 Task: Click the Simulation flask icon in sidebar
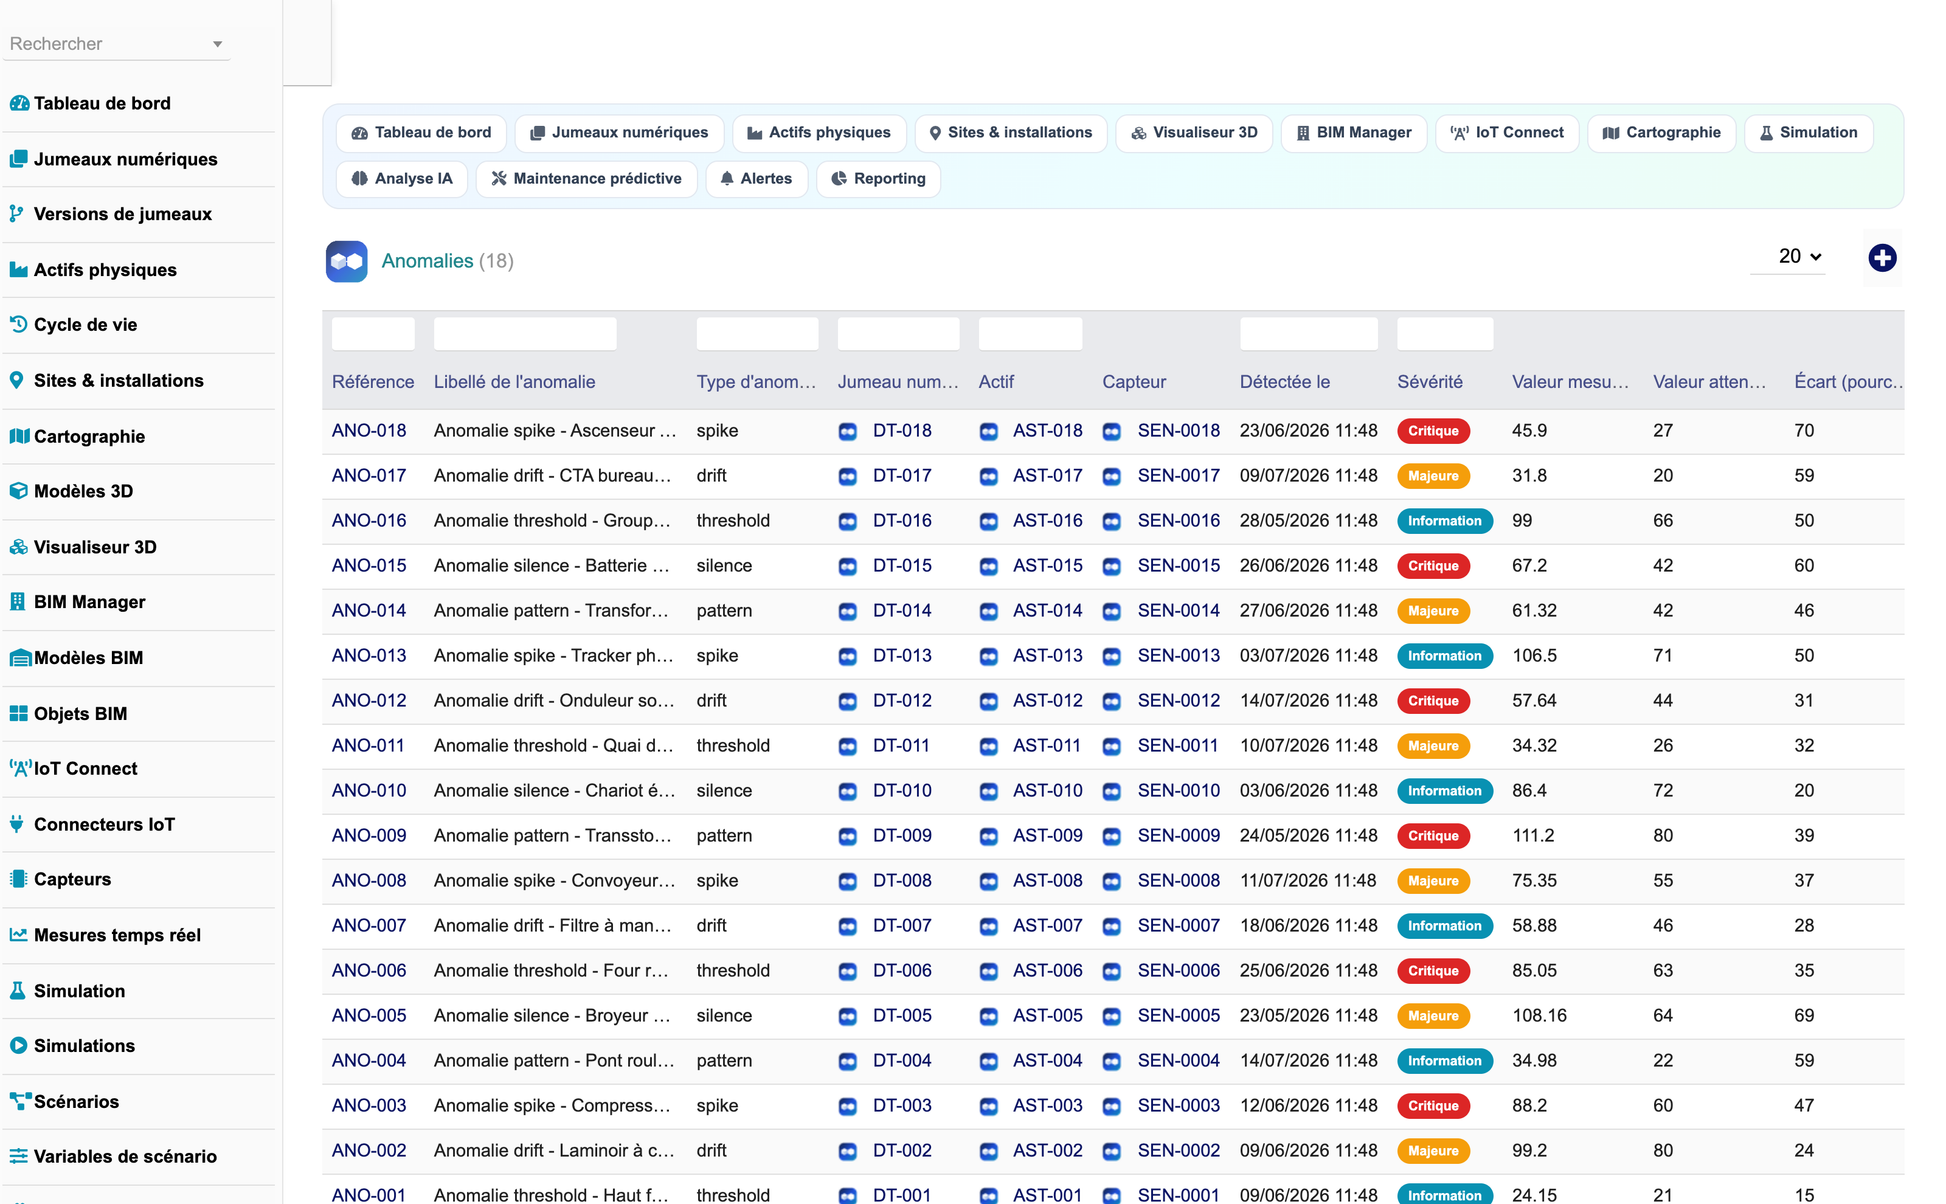(17, 991)
